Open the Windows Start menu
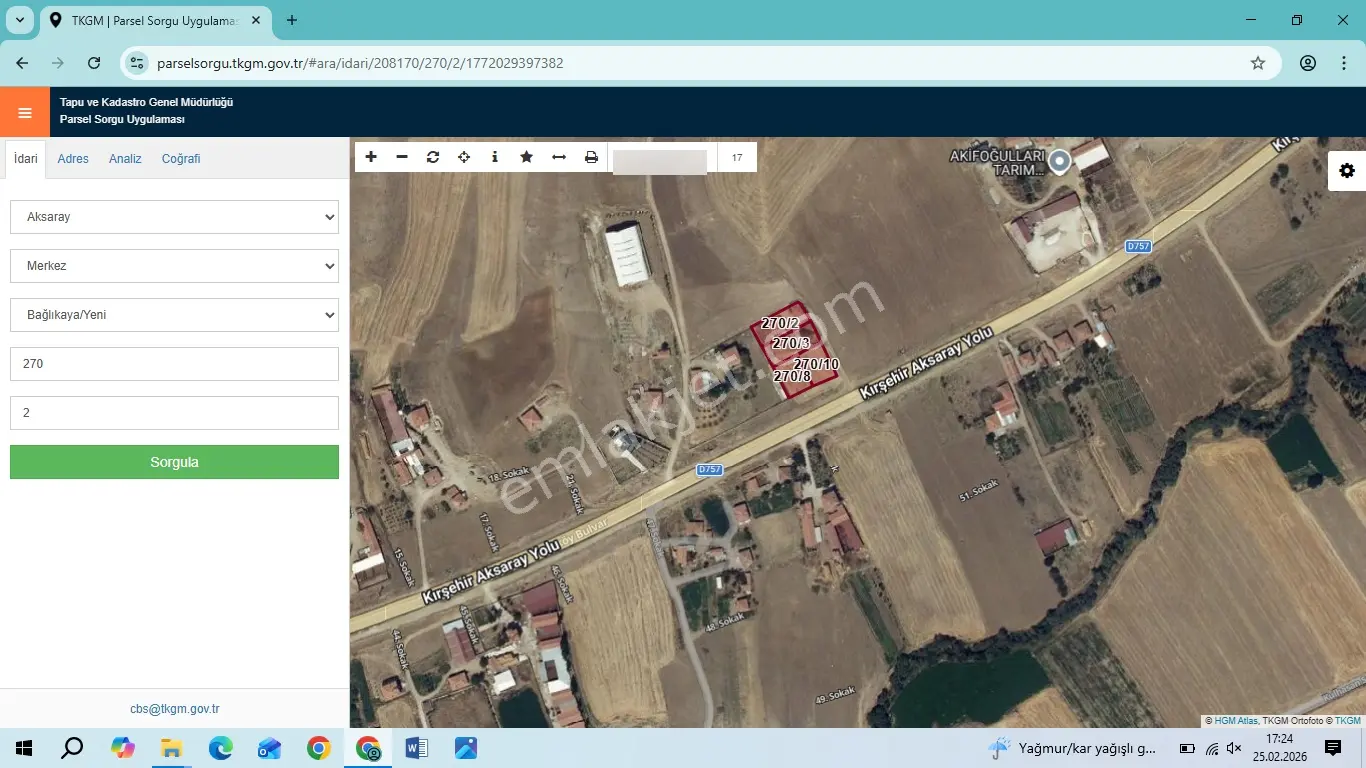1366x768 pixels. coord(24,748)
